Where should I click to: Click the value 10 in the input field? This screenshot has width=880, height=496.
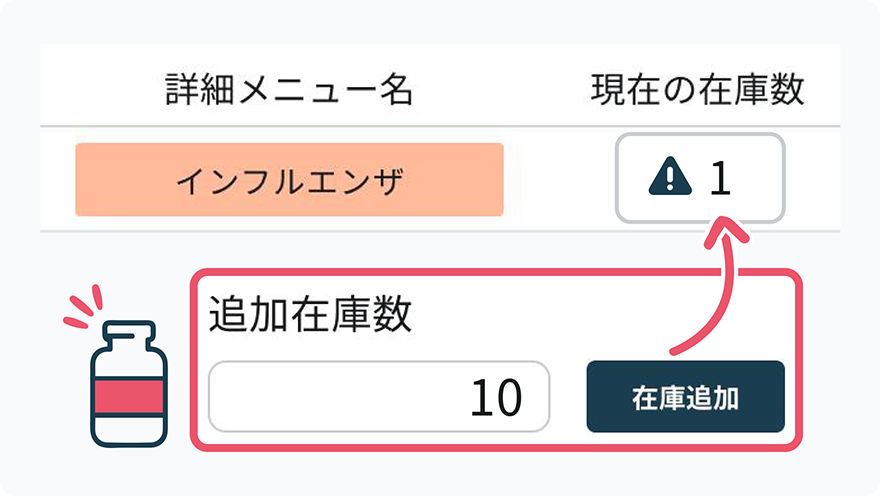click(x=496, y=398)
